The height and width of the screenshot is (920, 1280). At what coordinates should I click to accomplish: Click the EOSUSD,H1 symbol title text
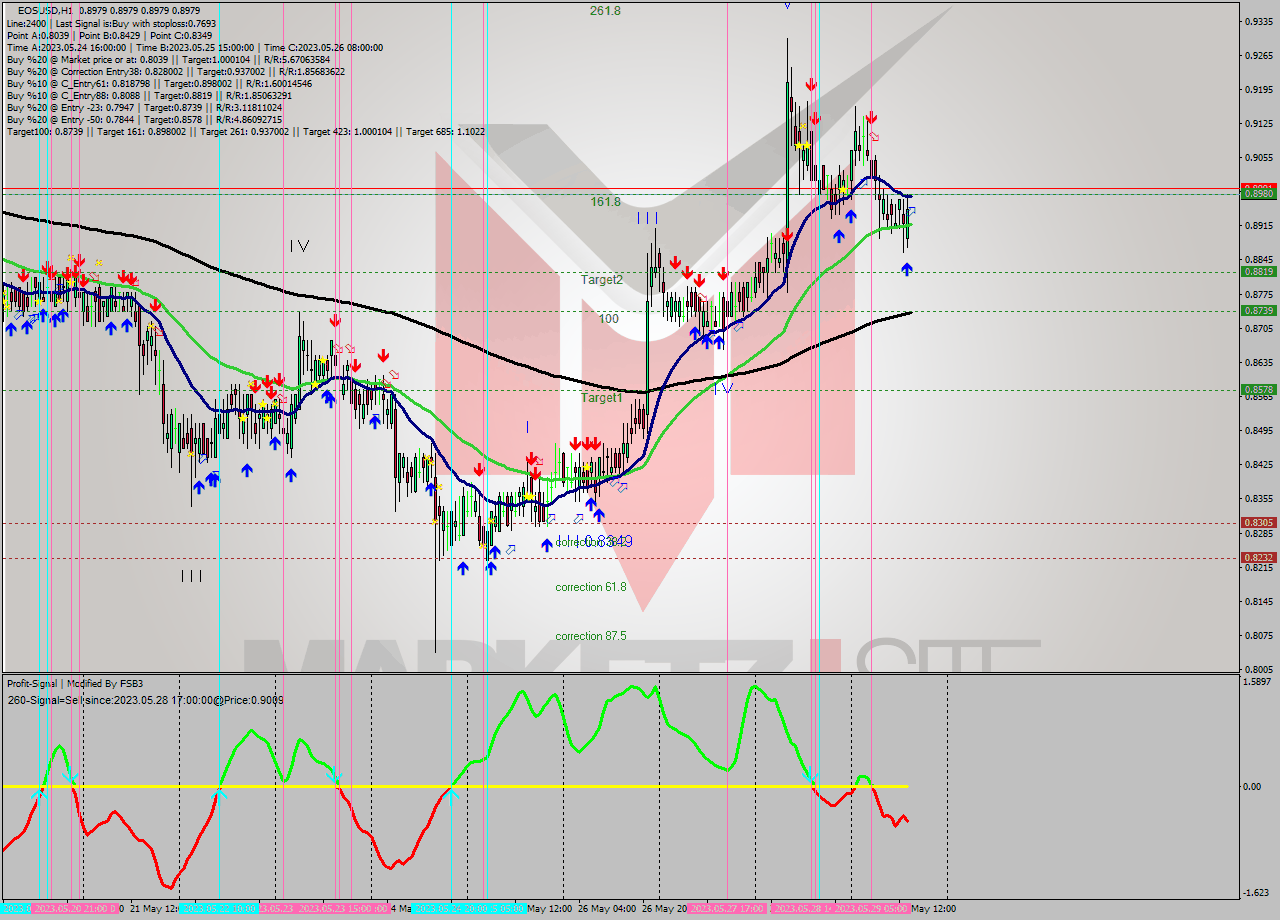45,11
